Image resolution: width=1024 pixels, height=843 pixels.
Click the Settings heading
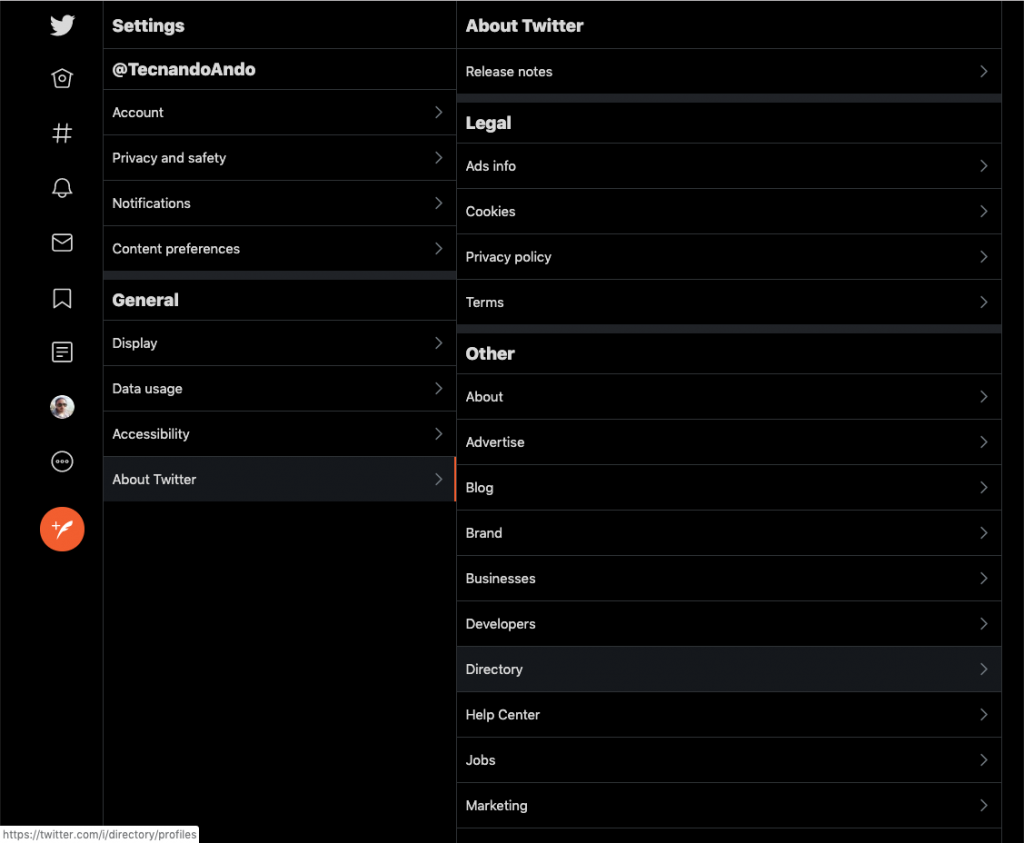[148, 25]
